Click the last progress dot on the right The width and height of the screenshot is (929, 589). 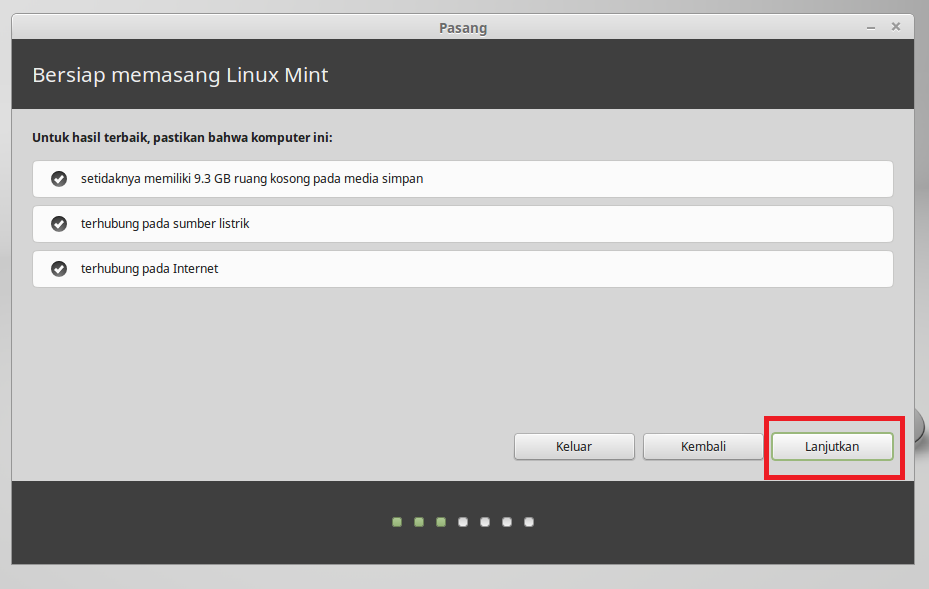529,521
